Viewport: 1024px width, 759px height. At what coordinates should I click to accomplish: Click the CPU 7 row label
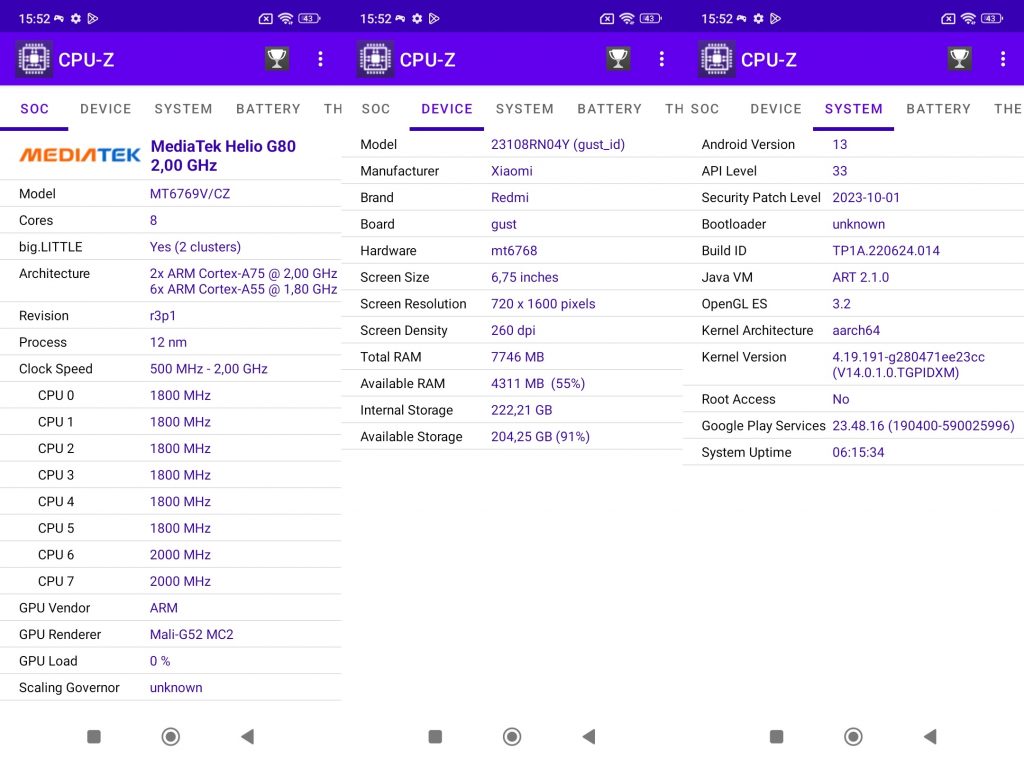click(x=56, y=581)
